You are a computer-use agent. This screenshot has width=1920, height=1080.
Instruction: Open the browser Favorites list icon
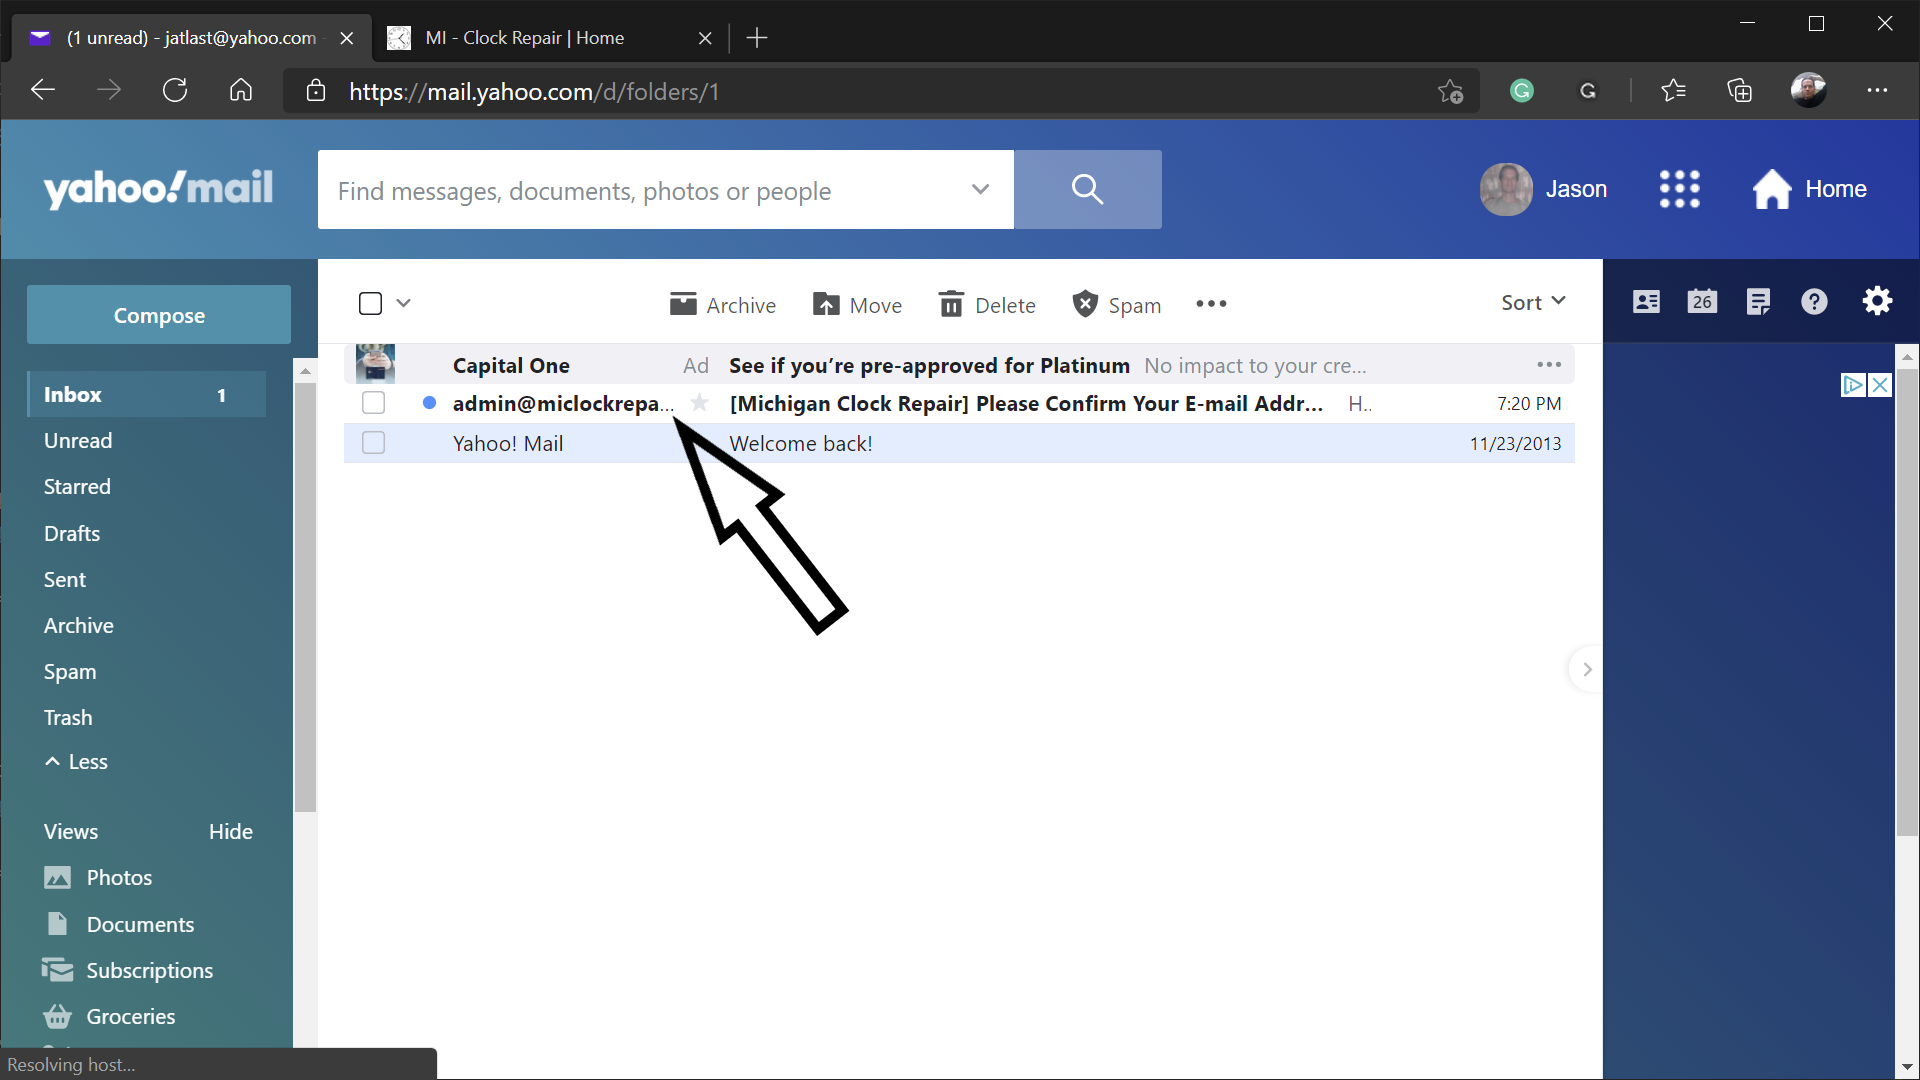pos(1673,91)
